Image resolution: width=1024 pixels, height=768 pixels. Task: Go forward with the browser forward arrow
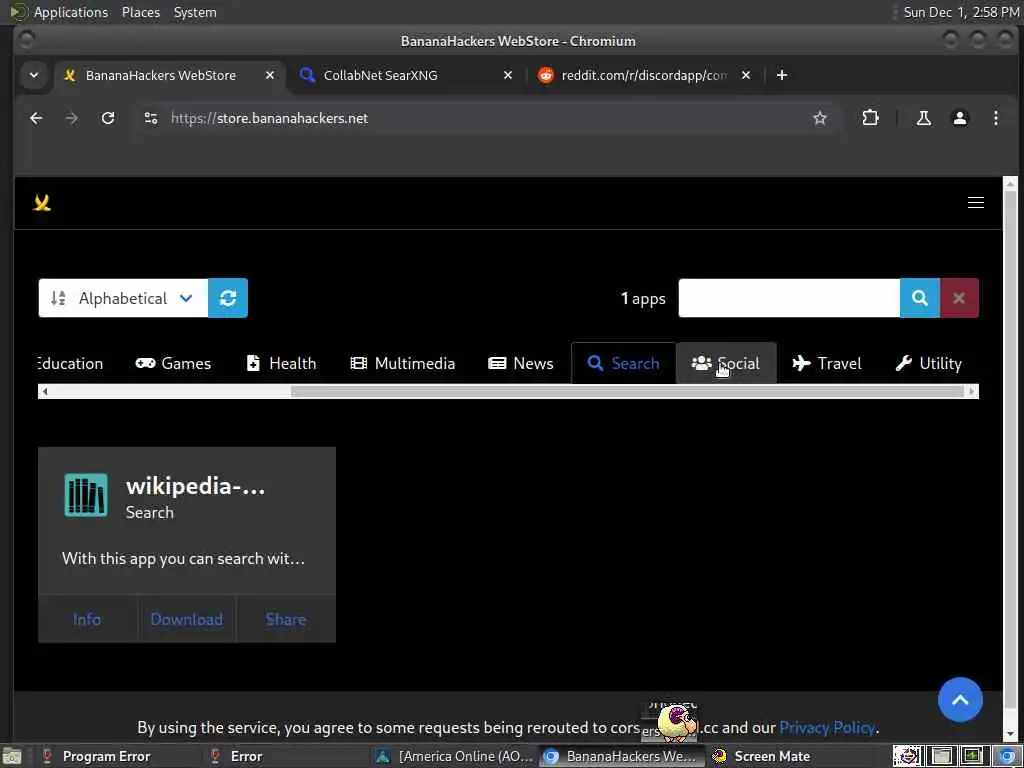tap(72, 118)
